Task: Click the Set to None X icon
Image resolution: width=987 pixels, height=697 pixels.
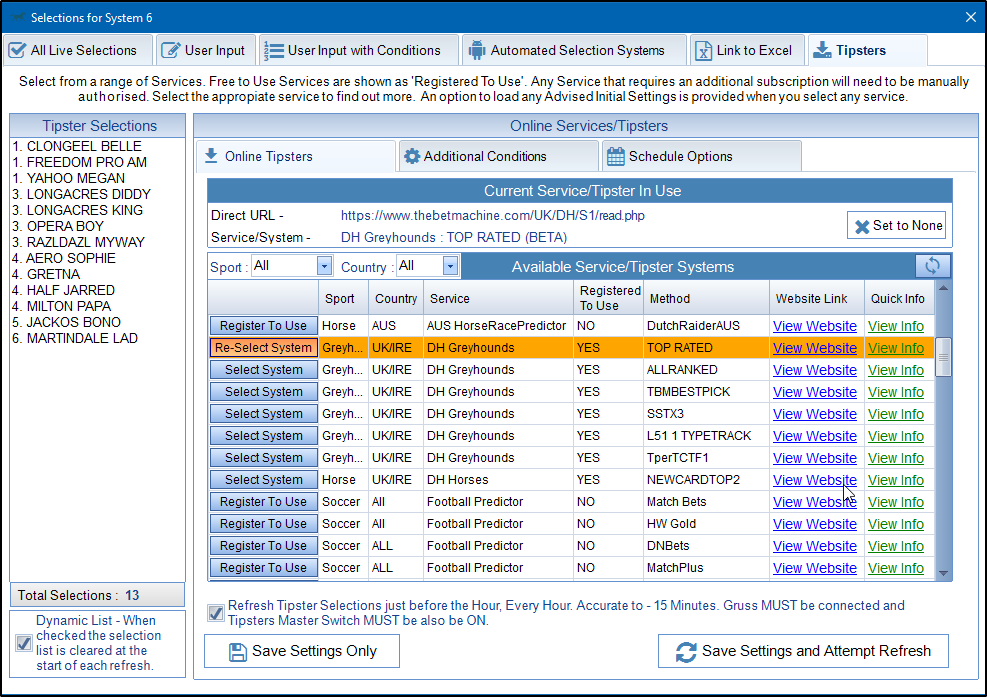Action: click(861, 226)
